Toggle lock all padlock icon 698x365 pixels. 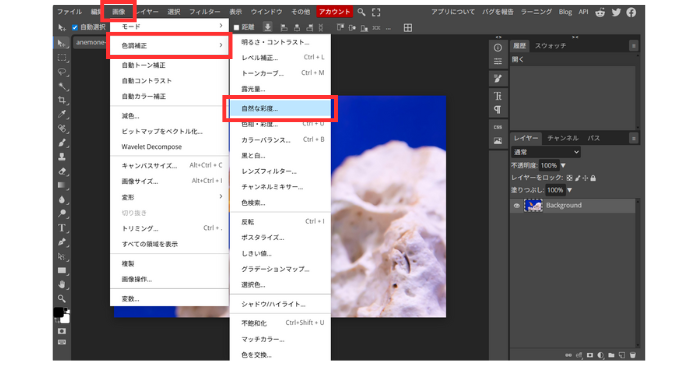593,178
